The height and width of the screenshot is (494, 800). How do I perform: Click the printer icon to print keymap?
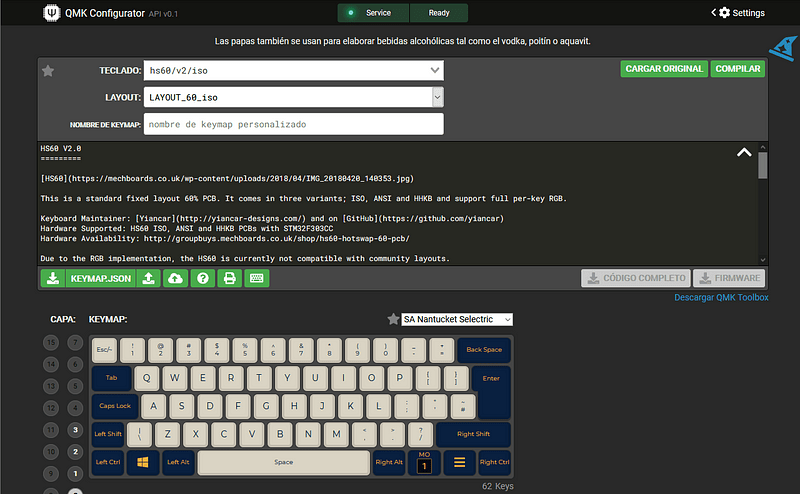(229, 278)
